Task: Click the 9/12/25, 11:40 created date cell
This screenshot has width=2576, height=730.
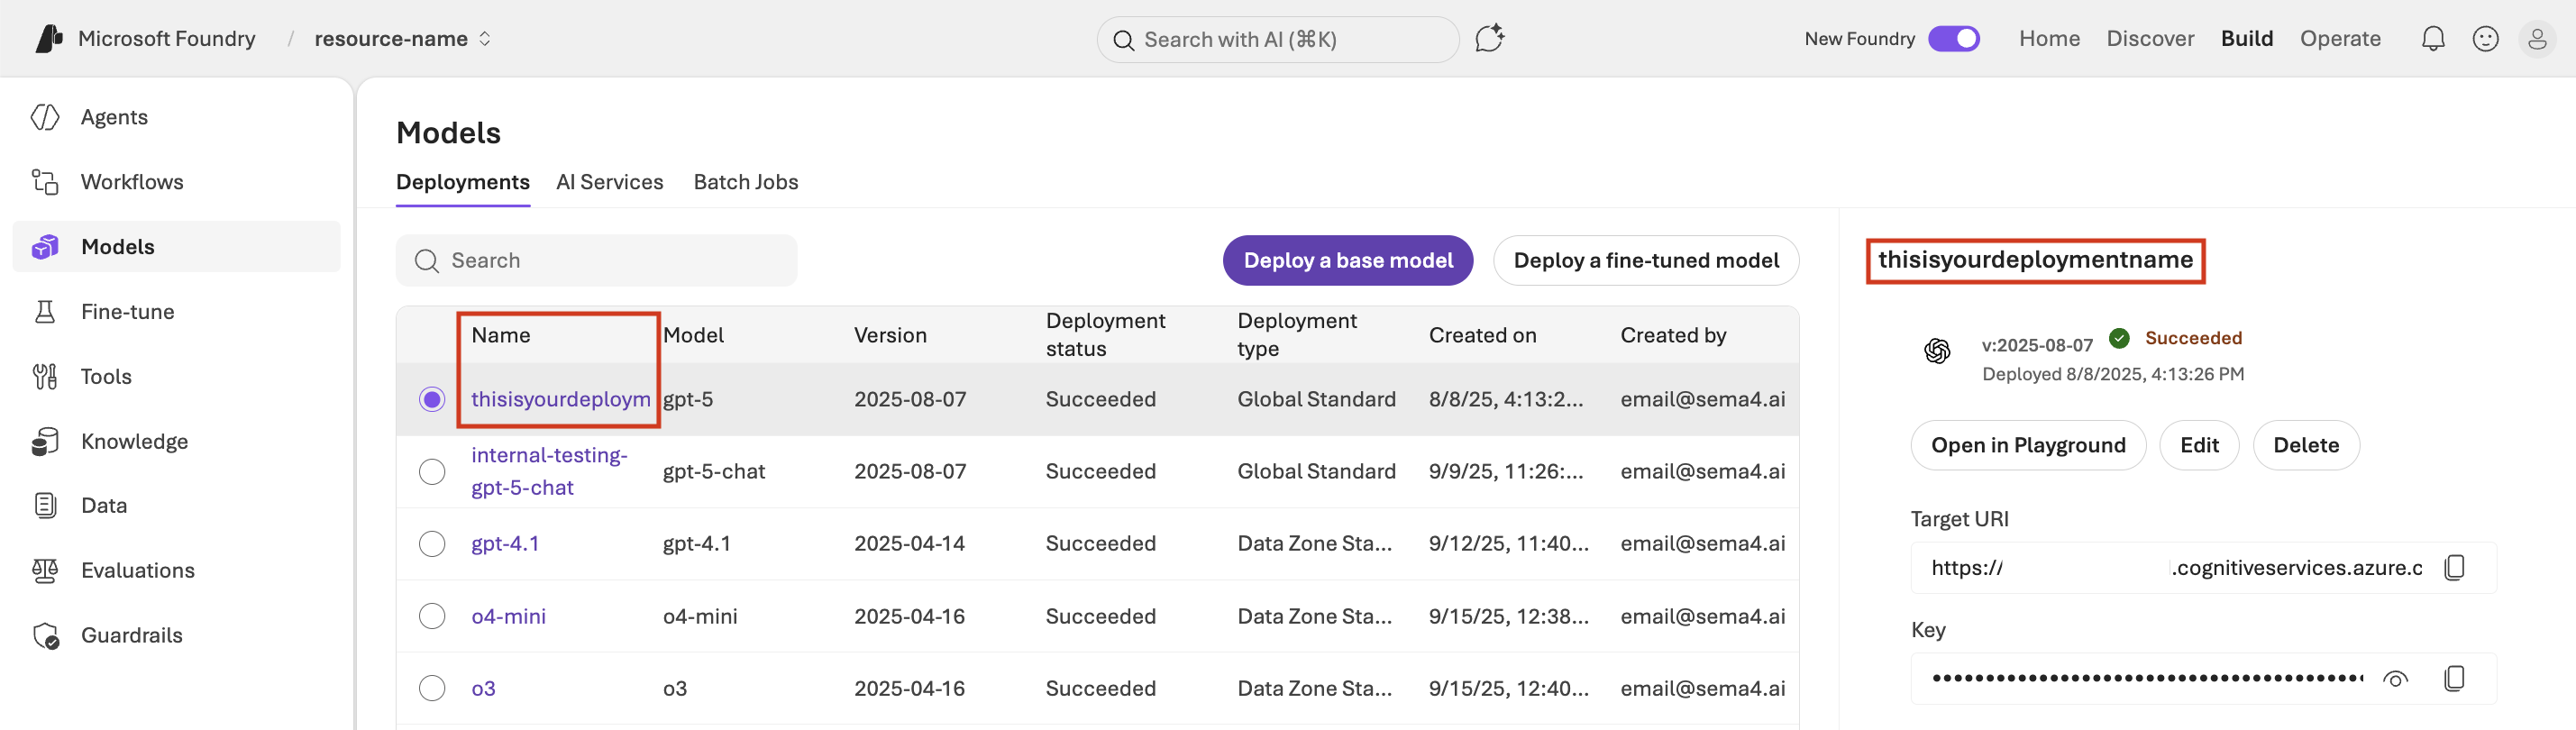Action: [x=1508, y=544]
